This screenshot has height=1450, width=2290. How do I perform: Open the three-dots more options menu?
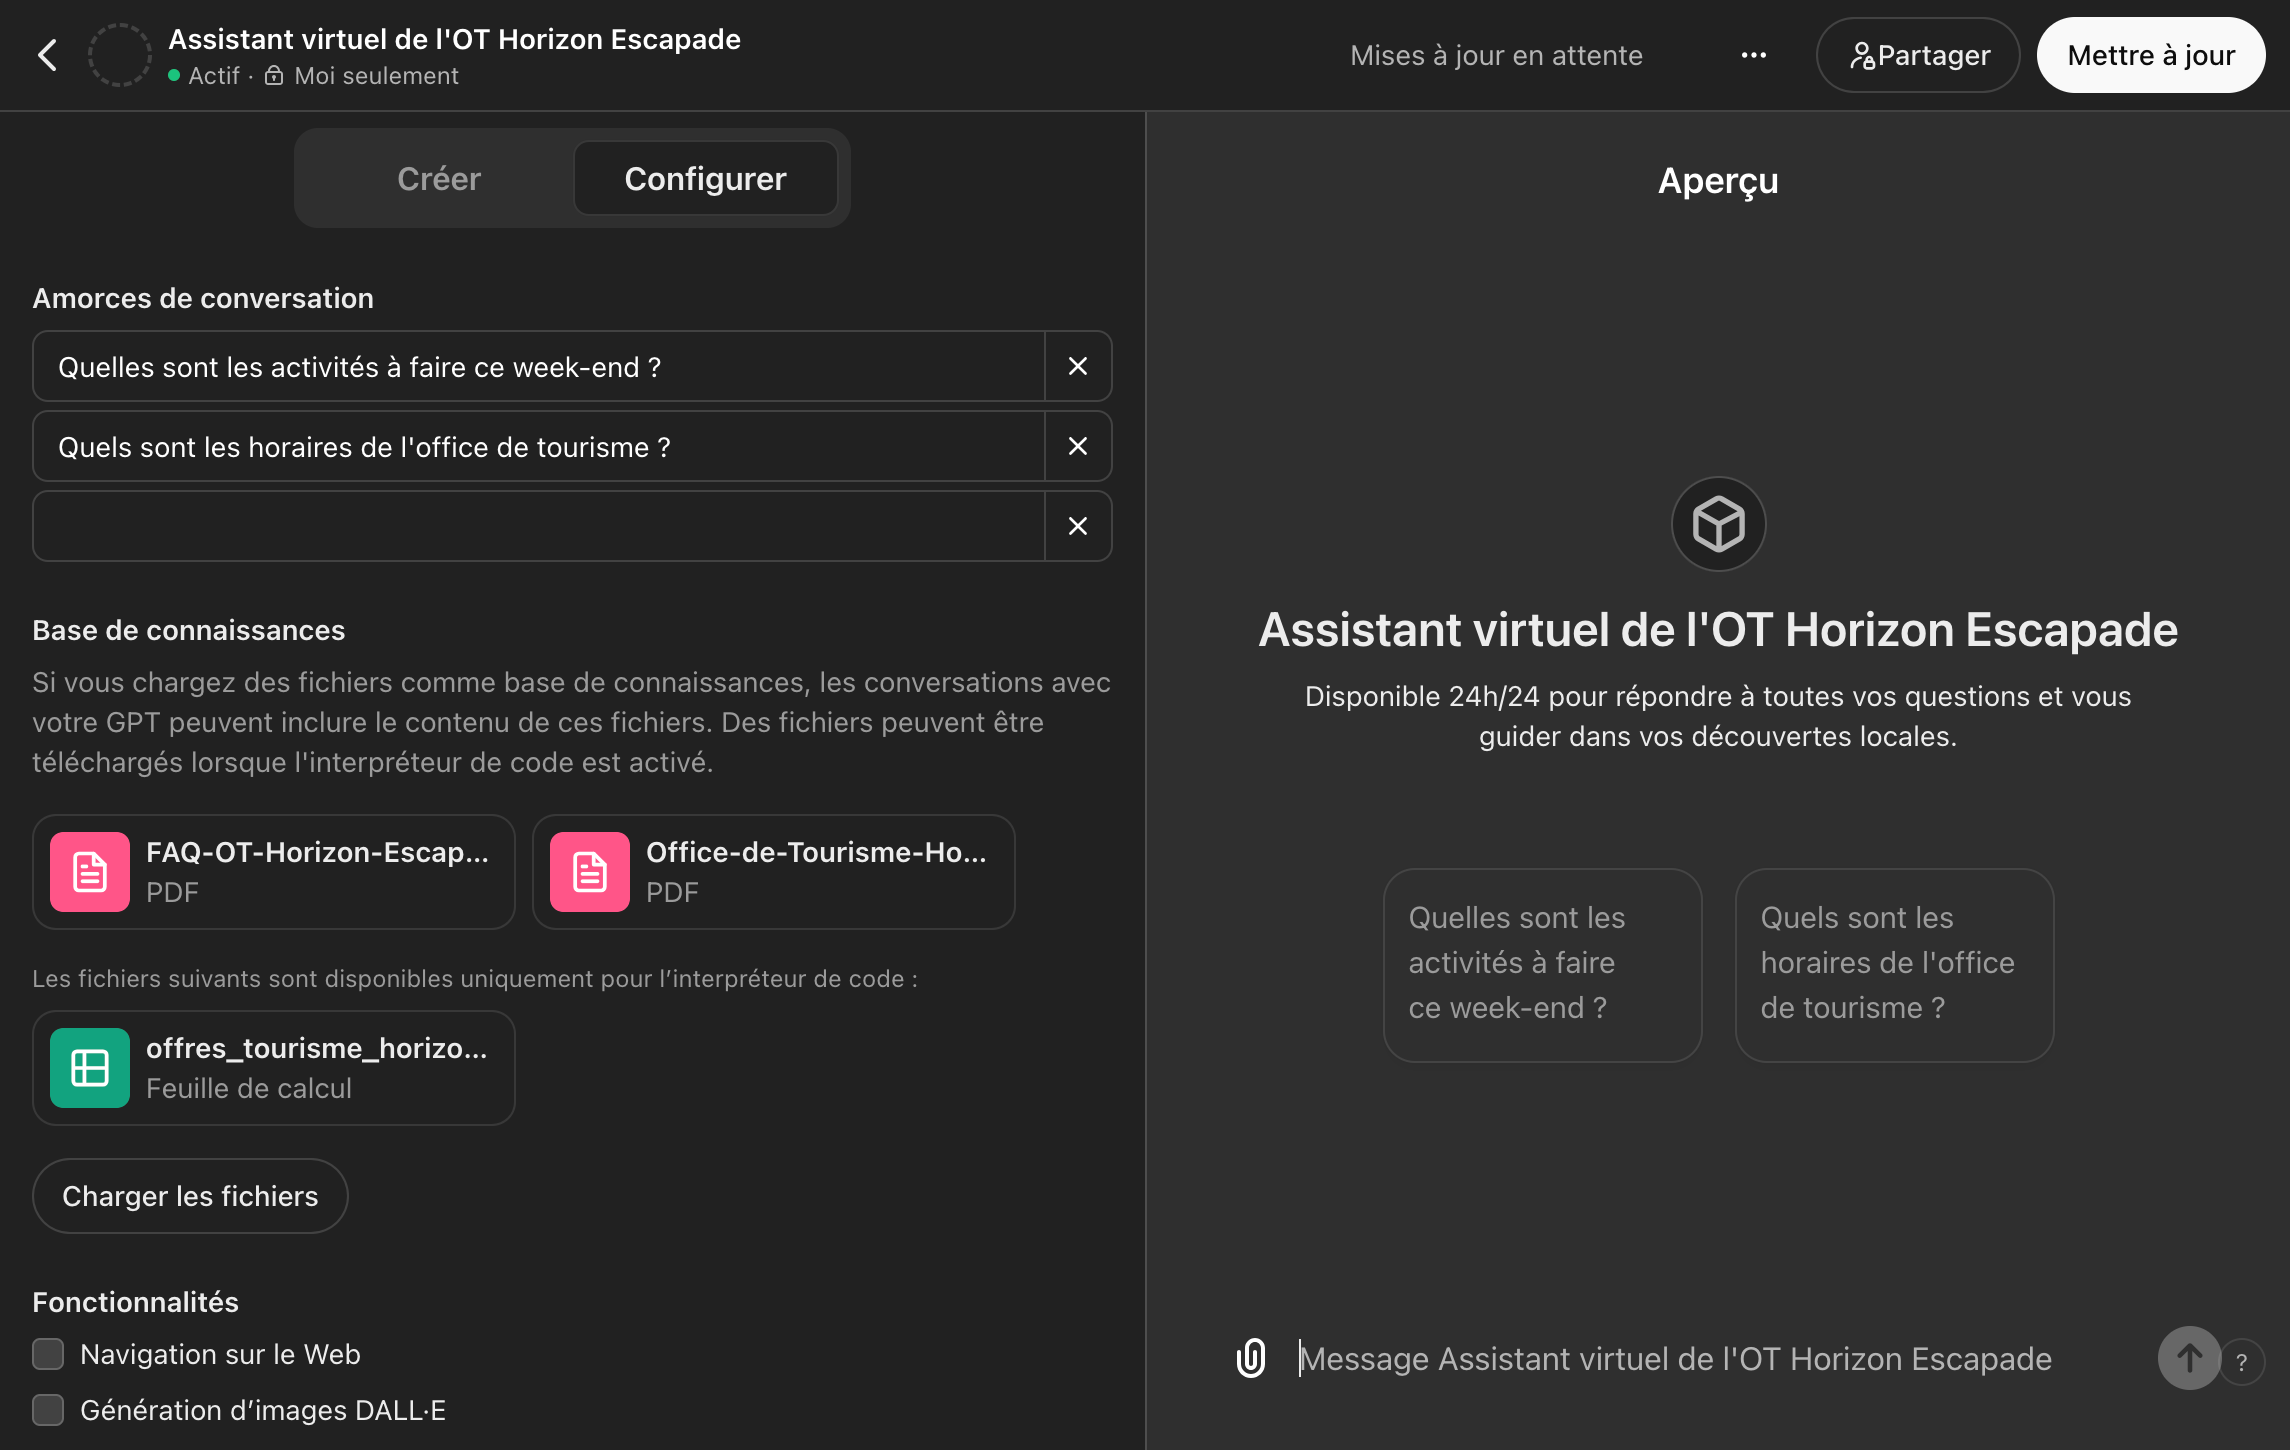click(x=1753, y=55)
